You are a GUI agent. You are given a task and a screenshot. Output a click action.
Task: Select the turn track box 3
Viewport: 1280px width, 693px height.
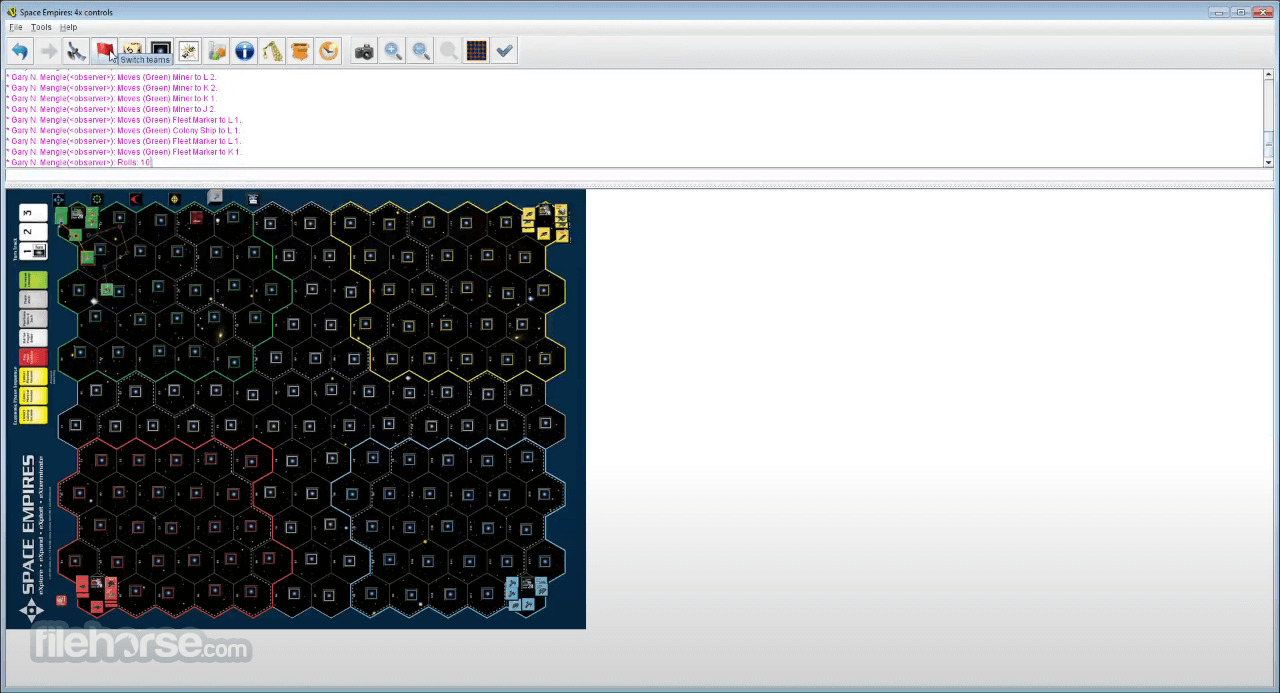[x=33, y=212]
